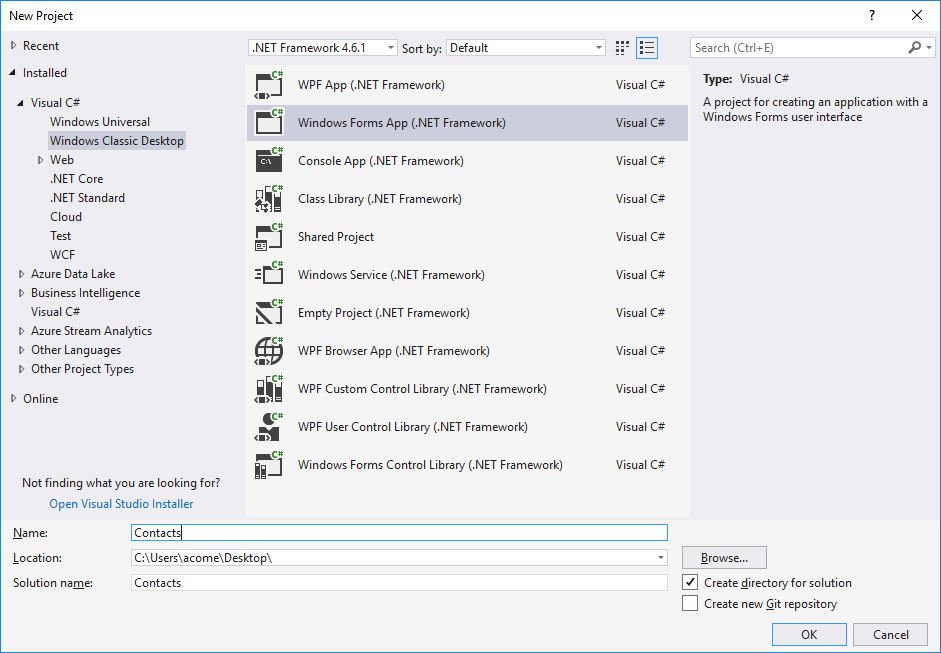Expand the Azure Stream Analytics node

(21, 331)
